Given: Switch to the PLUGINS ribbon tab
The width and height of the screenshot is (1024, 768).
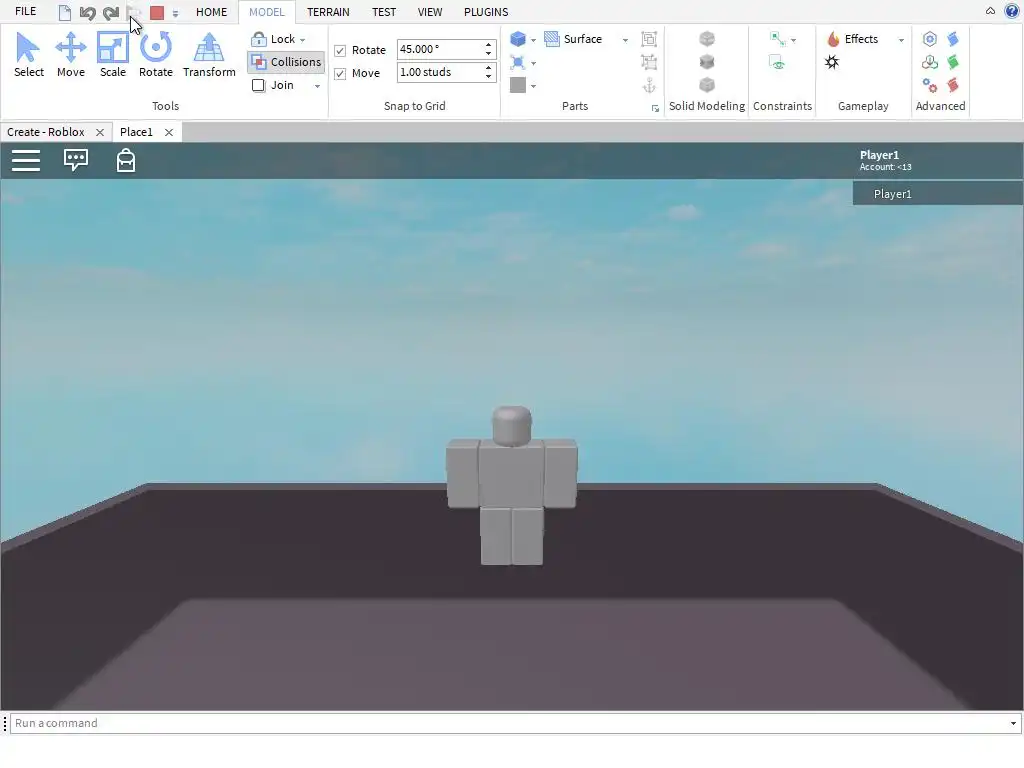Looking at the screenshot, I should click(486, 12).
